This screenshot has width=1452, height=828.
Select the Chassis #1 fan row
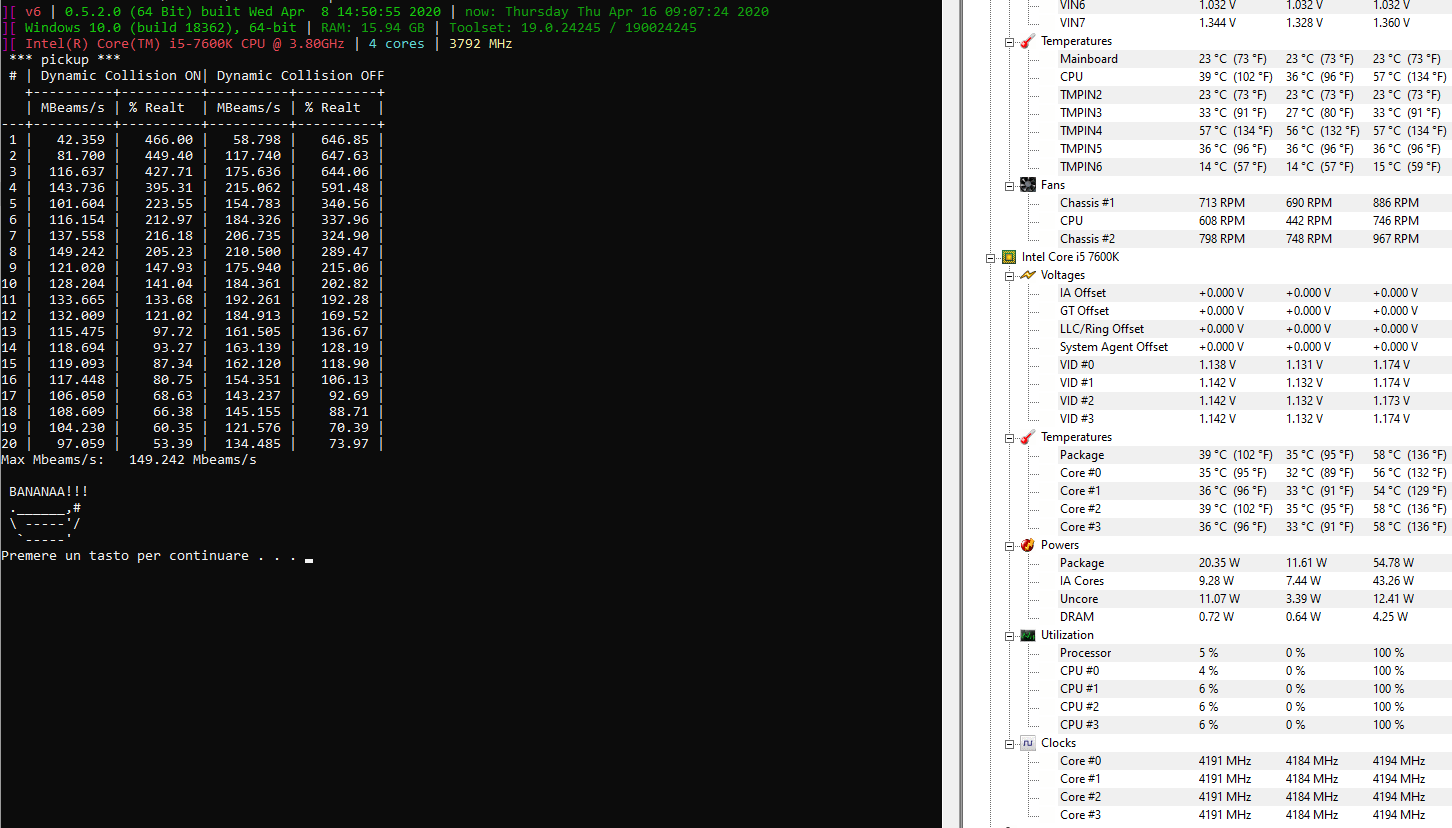coord(1254,203)
